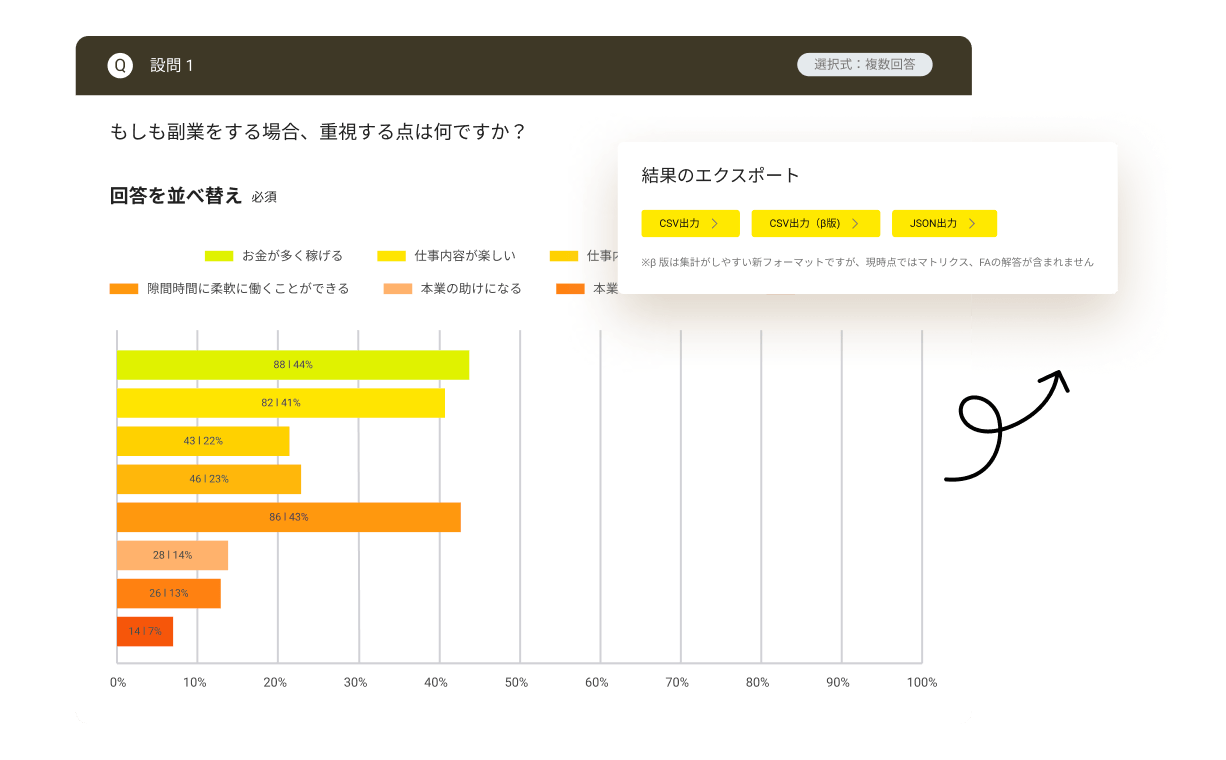The height and width of the screenshot is (760, 1226).
Task: Click the 隙間時間に柔軟に働くことができる legend item
Action: (230, 287)
